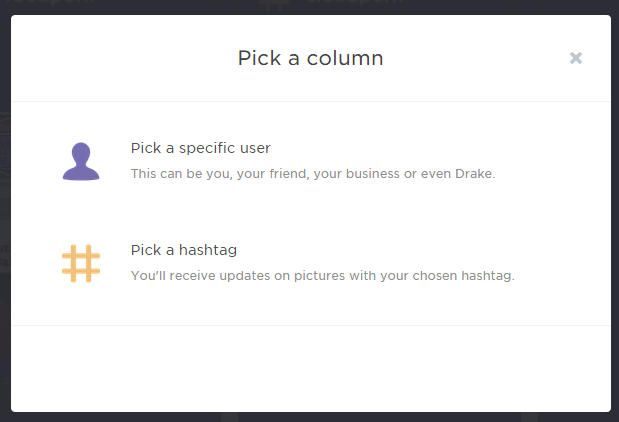
Task: Click the empty footer area of the dialog
Action: click(x=311, y=369)
